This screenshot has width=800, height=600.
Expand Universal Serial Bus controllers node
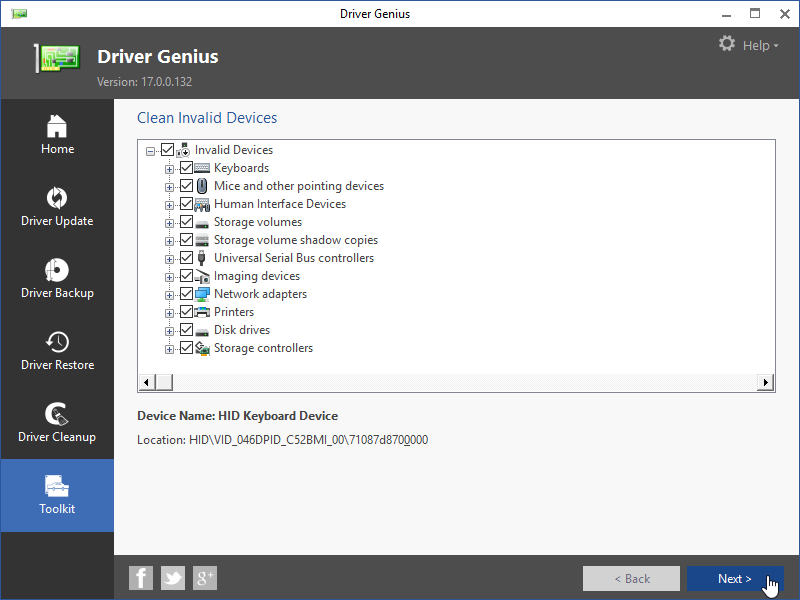(169, 259)
